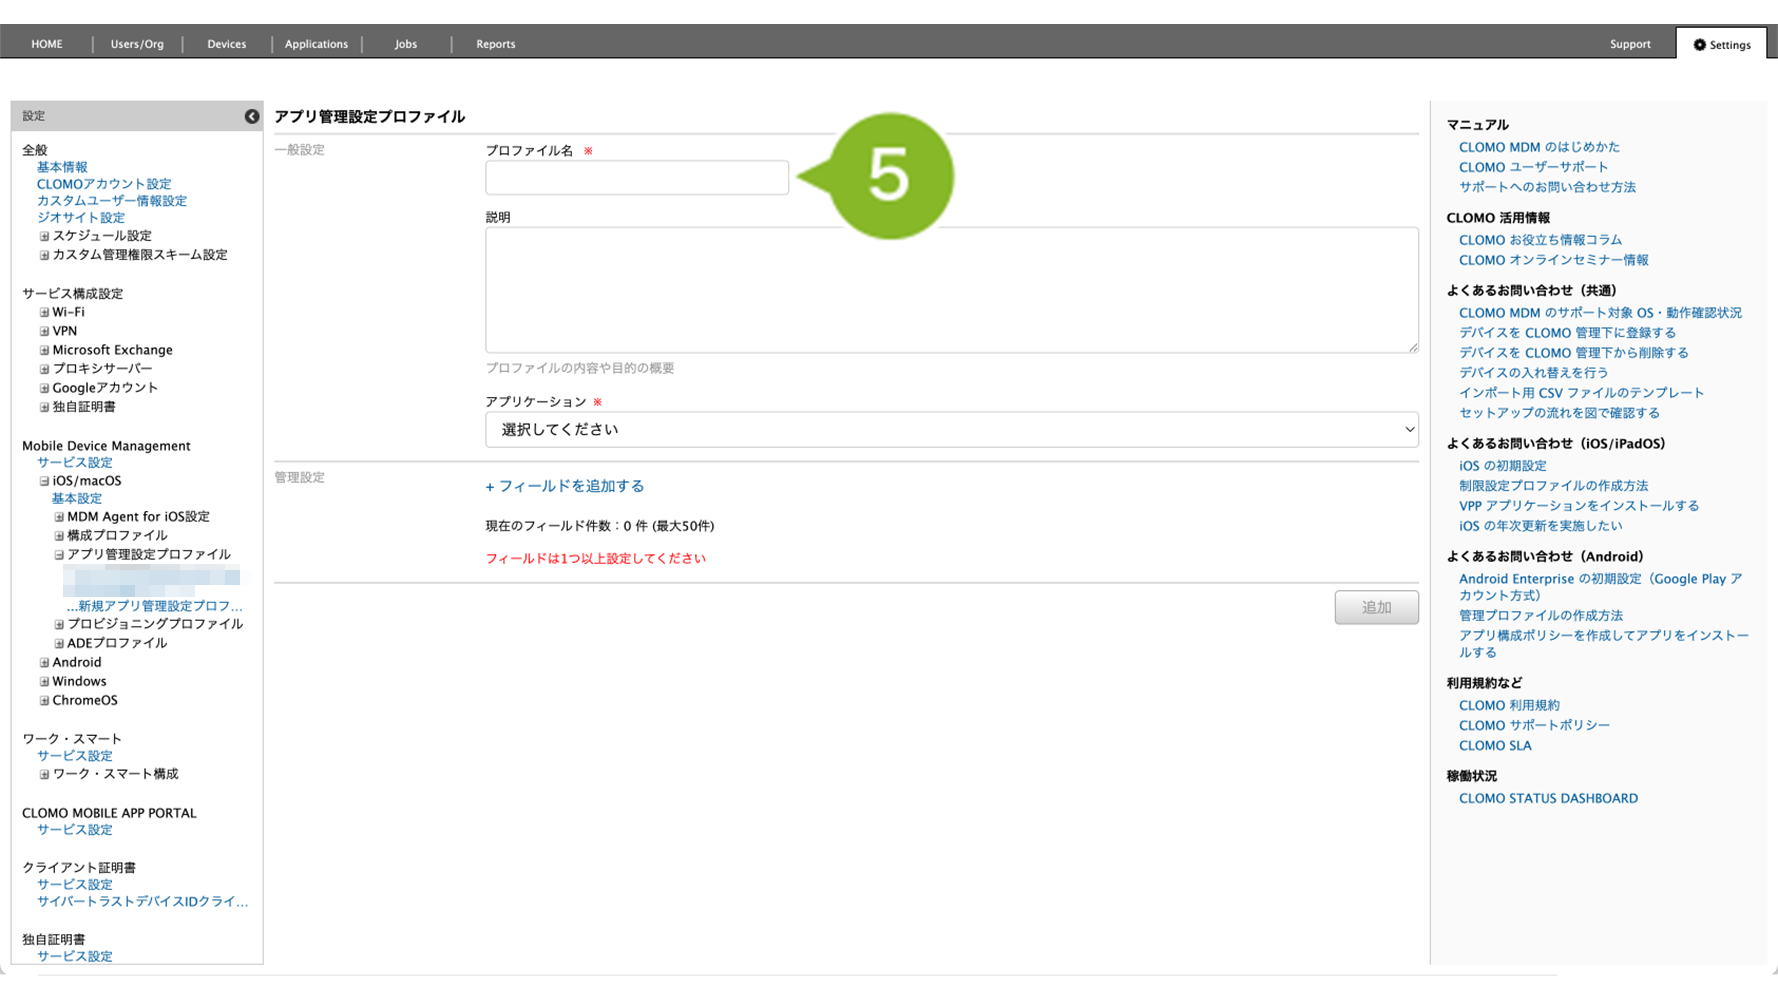This screenshot has height=1000, width=1778.
Task: Expand the Wi-Fi tree node
Action: [44, 313]
